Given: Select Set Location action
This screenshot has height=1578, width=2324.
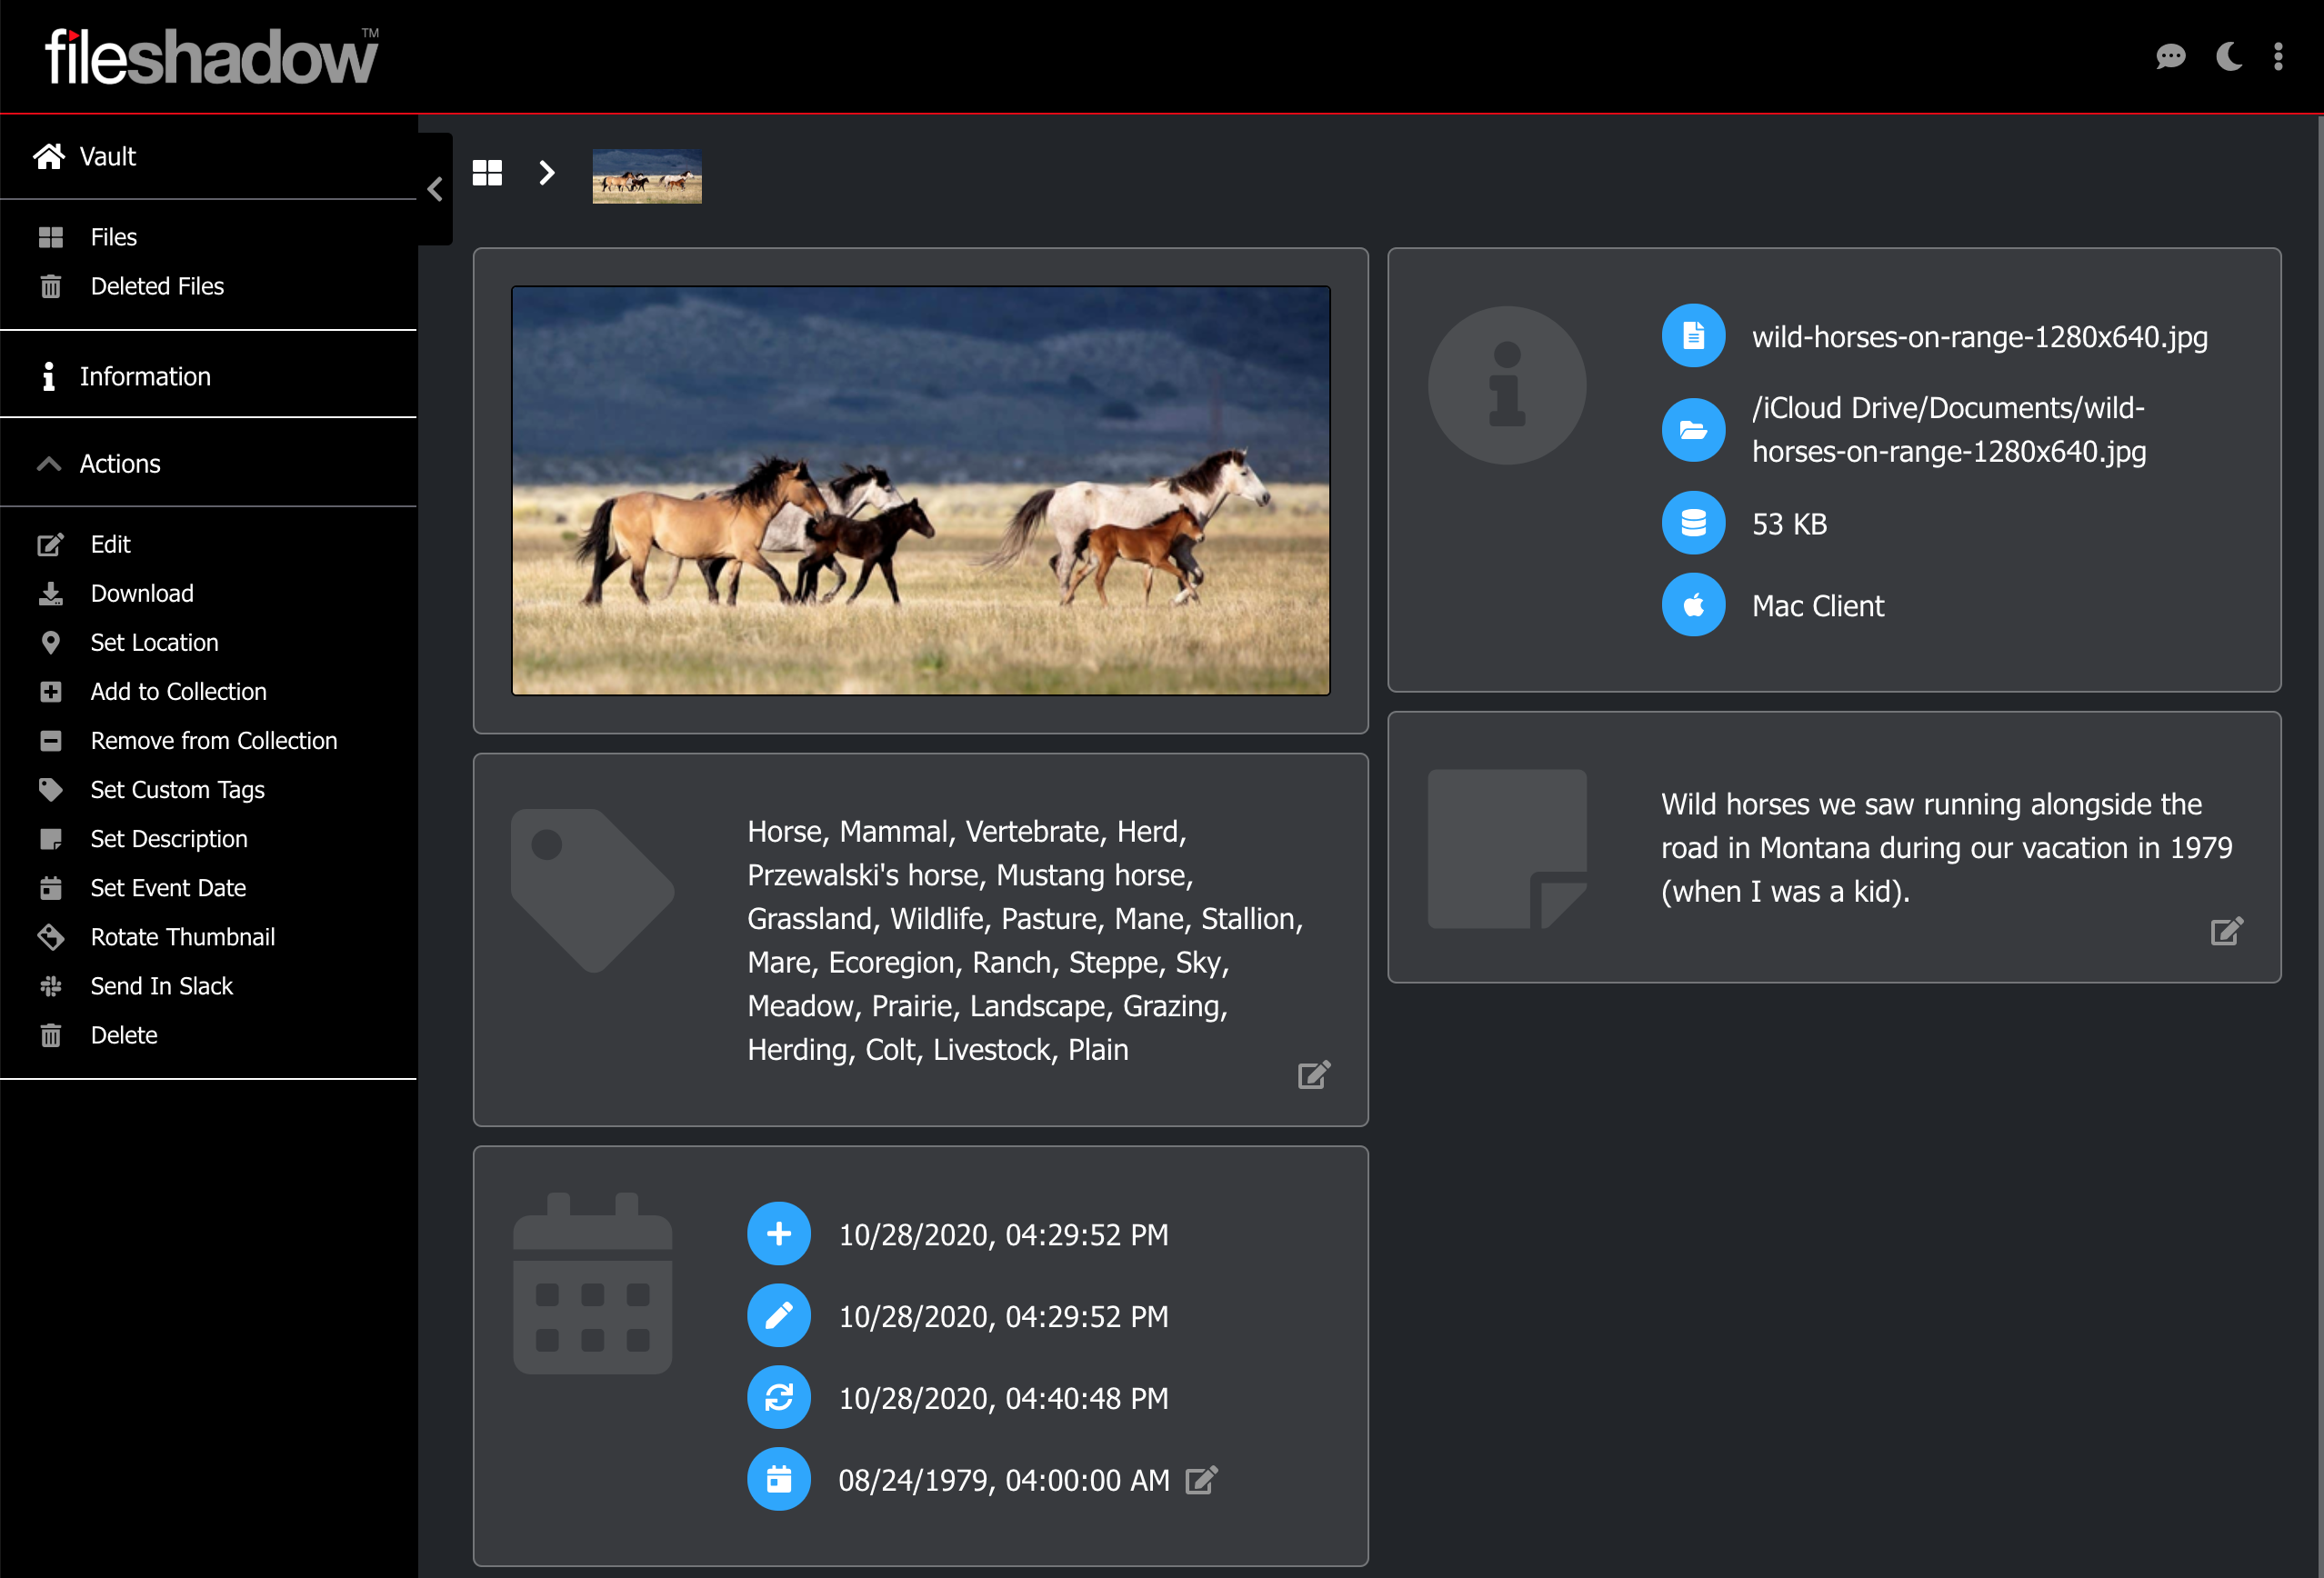Looking at the screenshot, I should pos(154,642).
